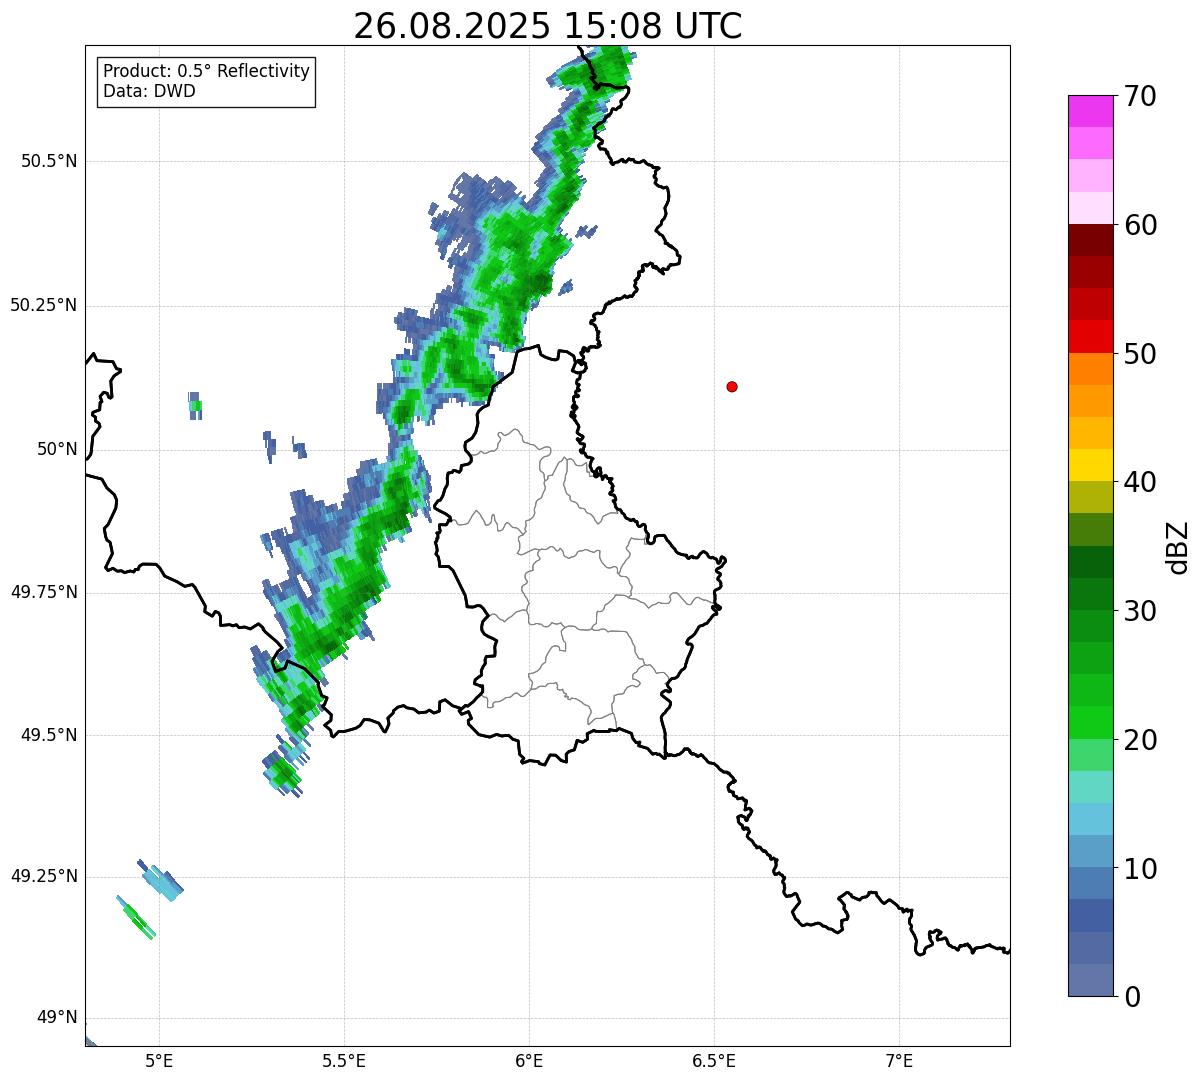
Task: Click the 5.5°E longitude label
Action: (x=344, y=1061)
